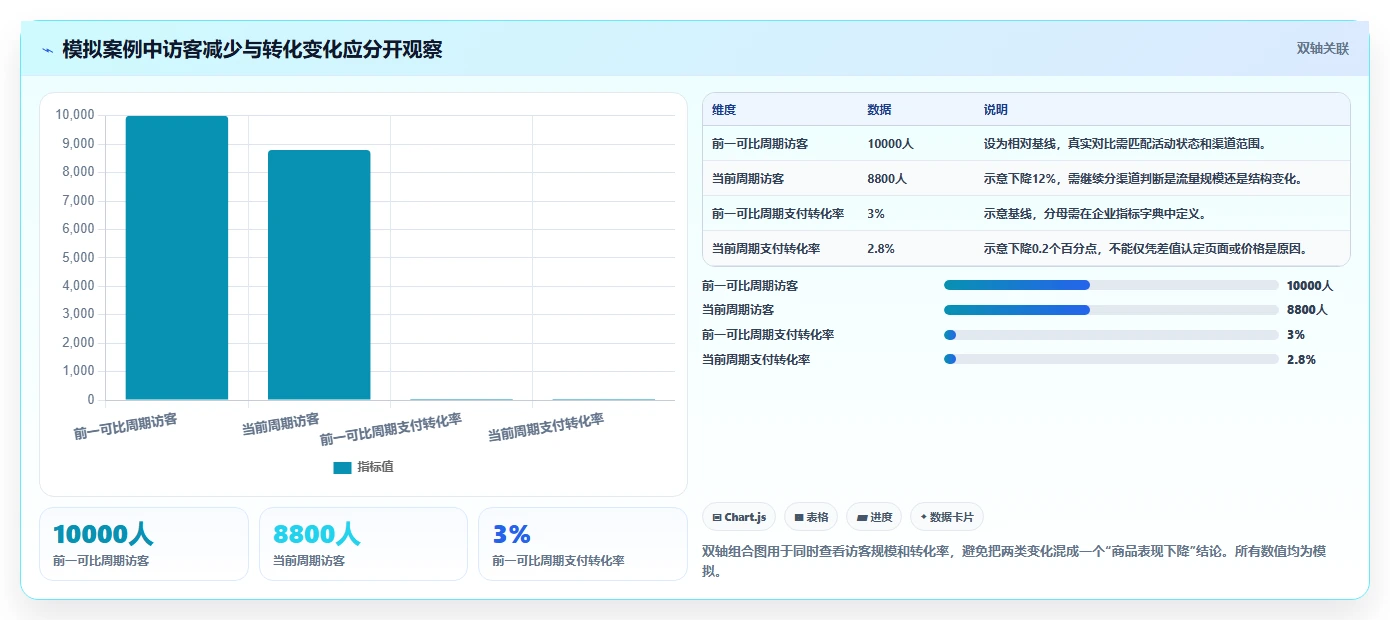
Task: Click table cell 前一可比周期支付转化率
Action: tap(778, 214)
